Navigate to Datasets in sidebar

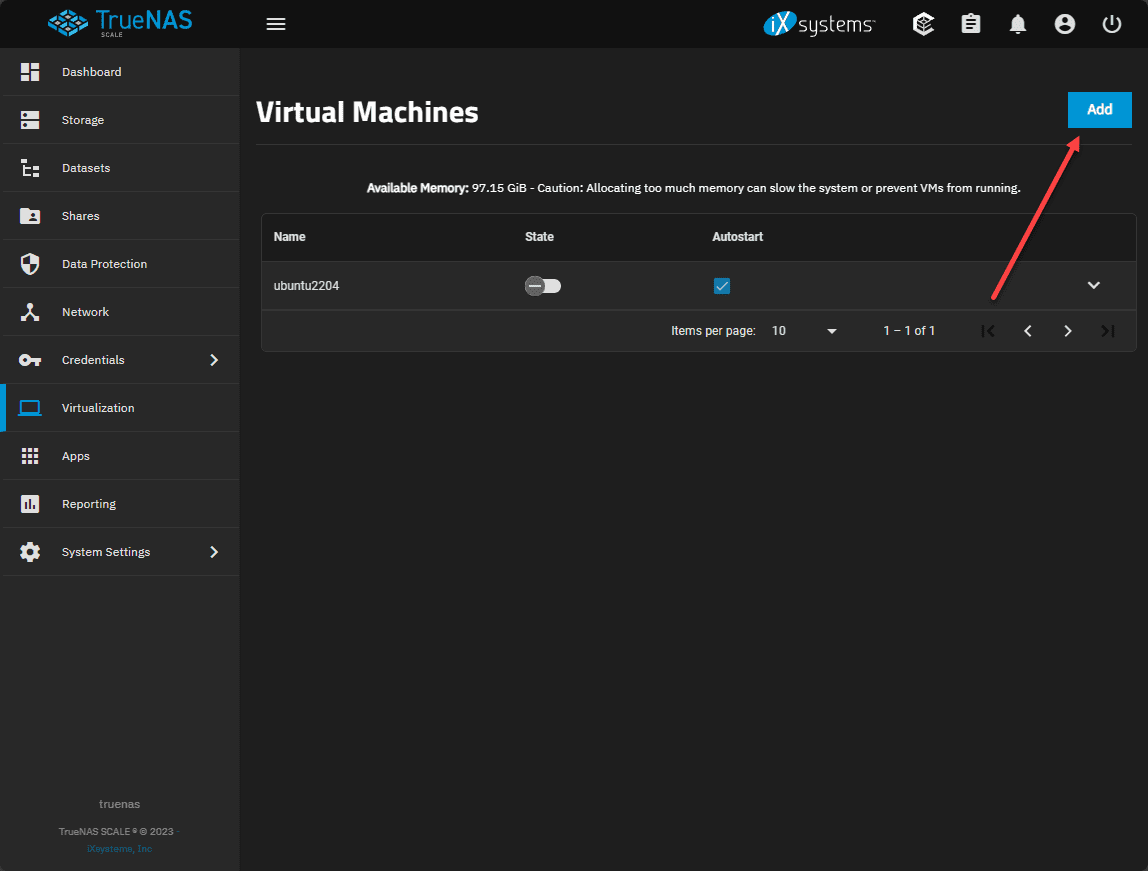tap(86, 168)
